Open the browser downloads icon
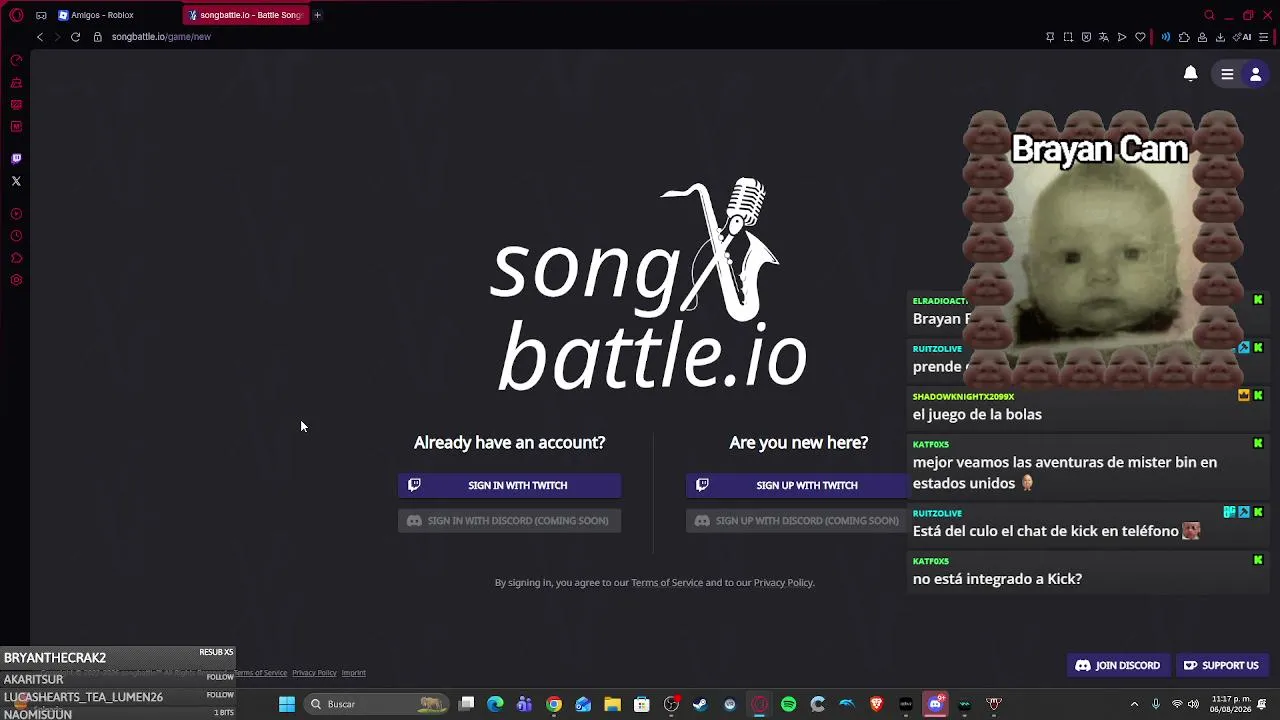1280x720 pixels. [x=1220, y=37]
